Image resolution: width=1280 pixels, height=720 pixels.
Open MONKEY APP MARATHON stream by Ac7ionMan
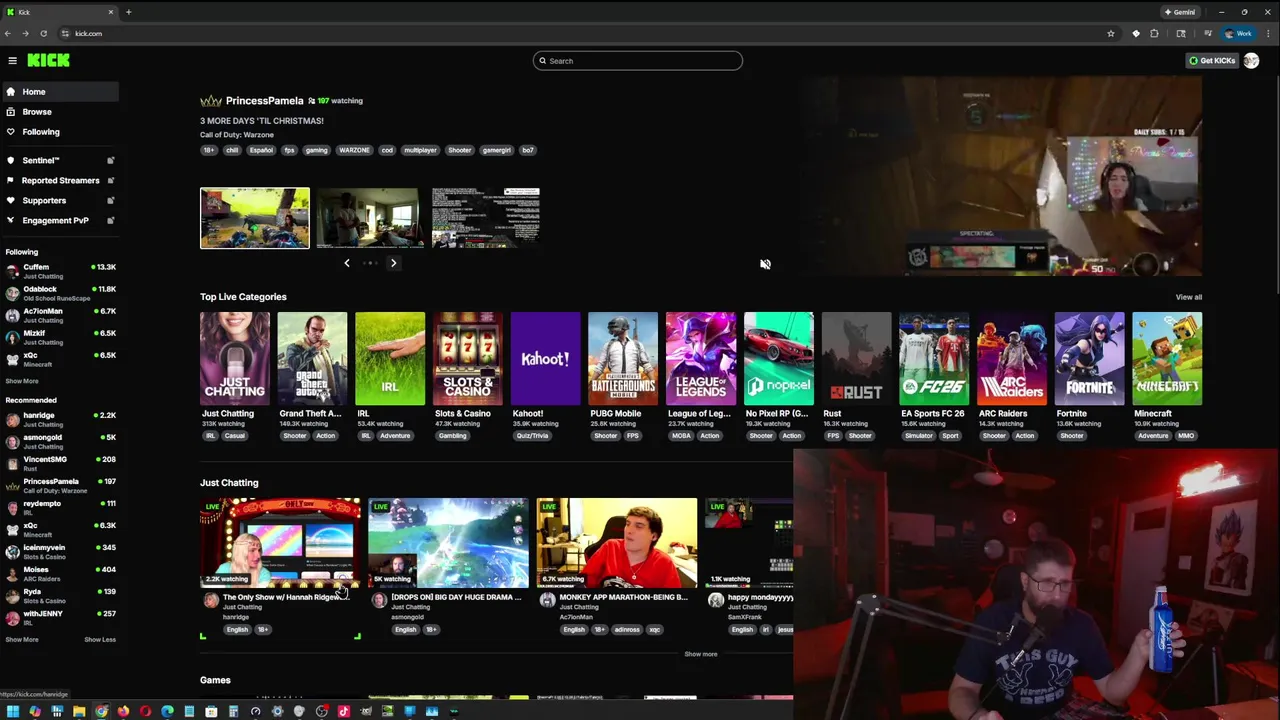click(616, 543)
